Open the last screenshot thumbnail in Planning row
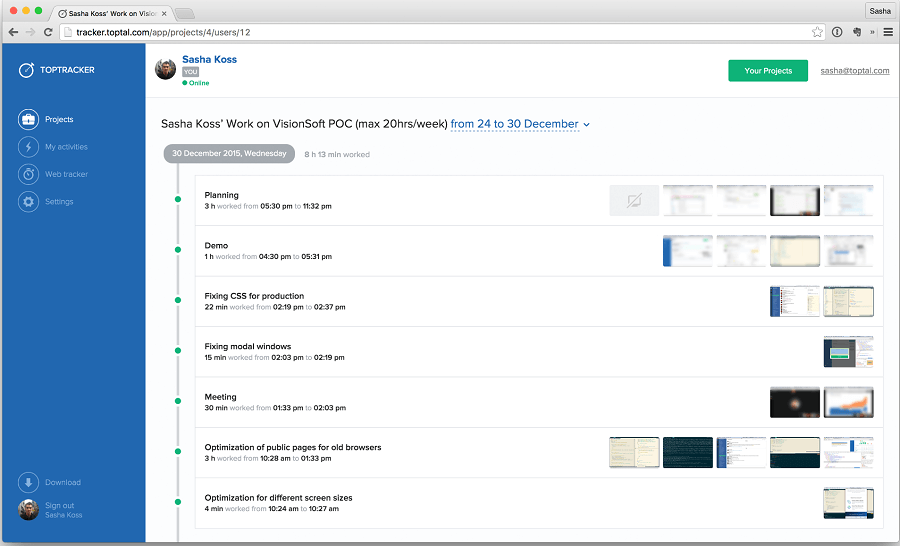 tap(848, 200)
